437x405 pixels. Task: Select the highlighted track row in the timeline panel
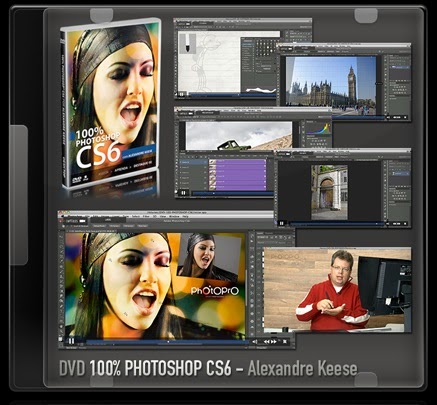coord(193,162)
